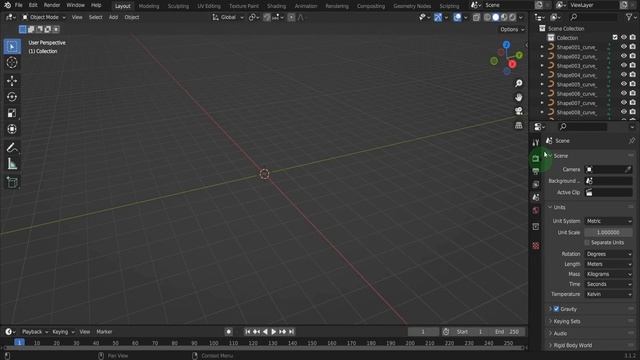This screenshot has width=640, height=360.
Task: Open the Collection properties tab
Action: (536, 227)
